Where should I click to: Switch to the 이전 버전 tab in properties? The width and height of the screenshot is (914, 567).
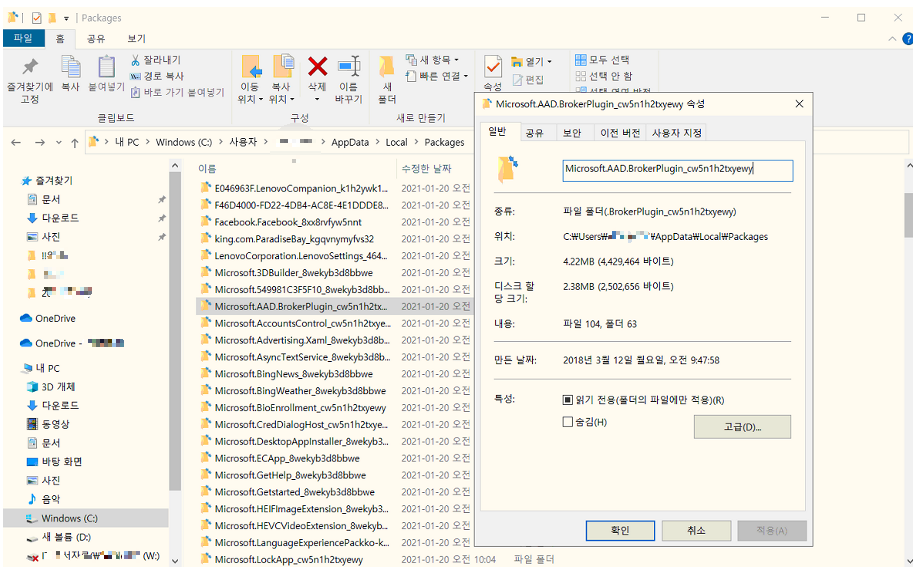620,133
